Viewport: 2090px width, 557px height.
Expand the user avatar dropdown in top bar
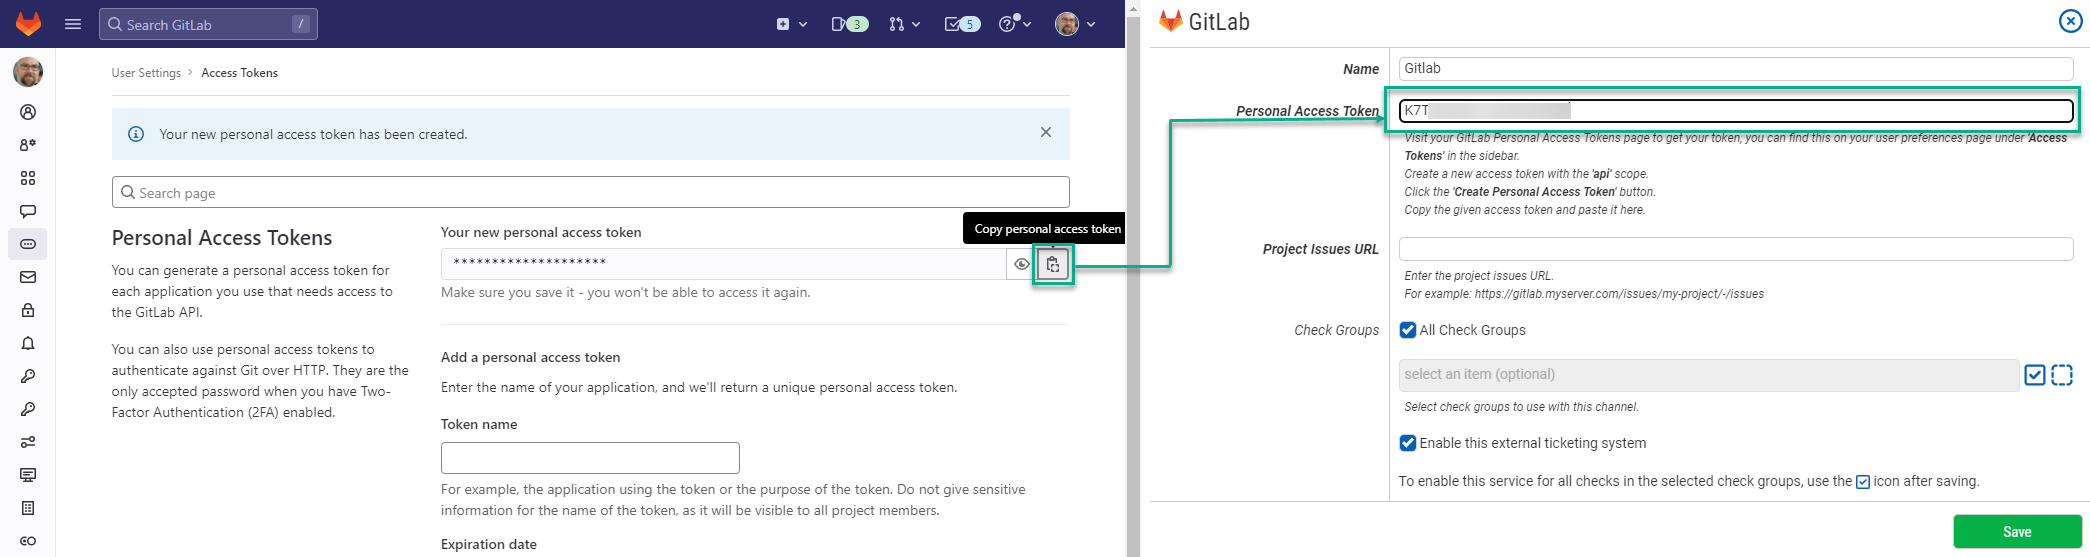tap(1076, 24)
